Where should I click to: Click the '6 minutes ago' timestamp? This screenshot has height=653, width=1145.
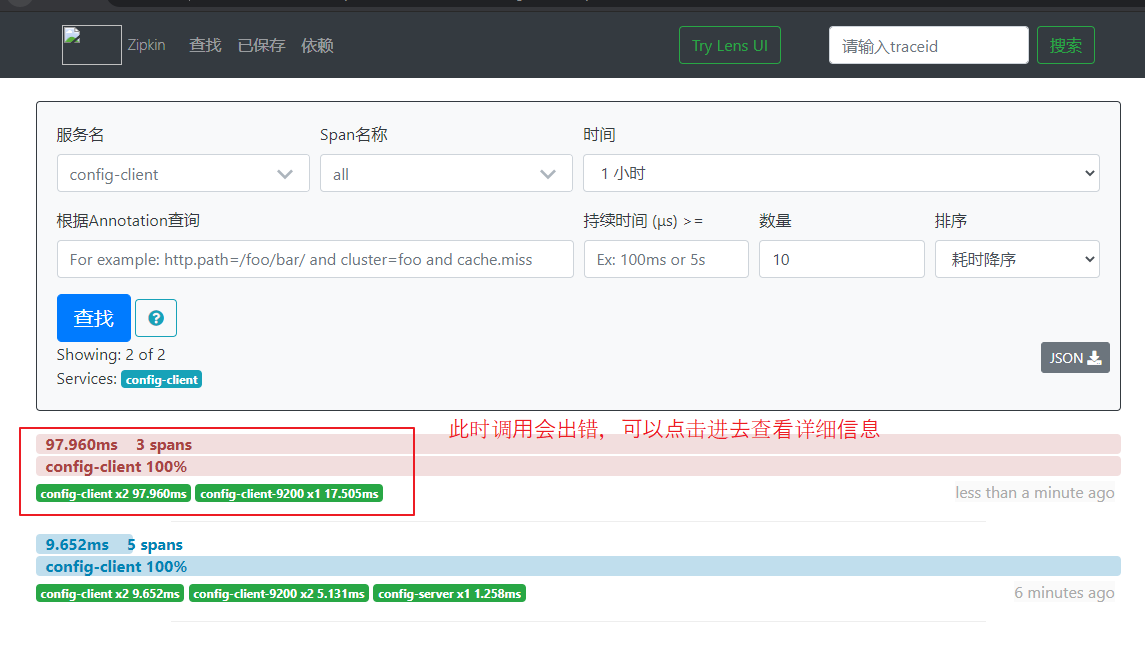pos(1064,592)
